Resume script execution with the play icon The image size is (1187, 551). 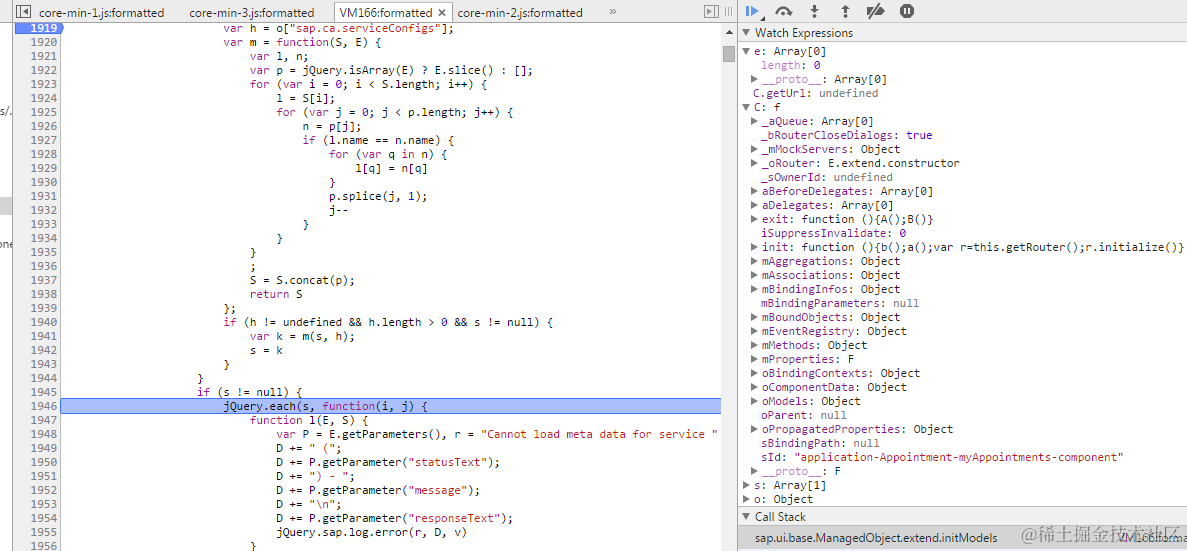[x=752, y=11]
